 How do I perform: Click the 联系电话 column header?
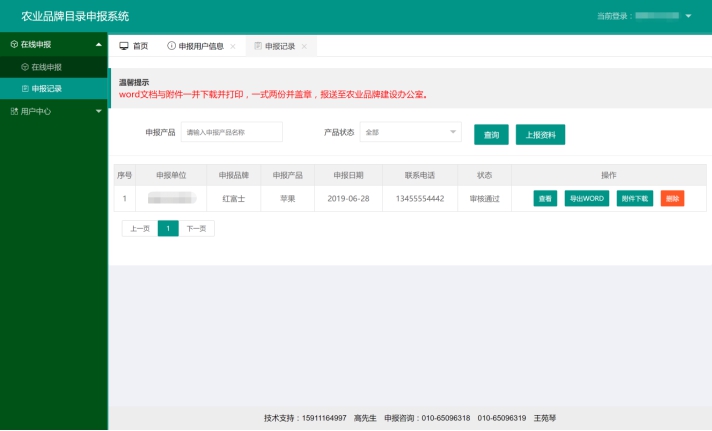pos(420,175)
